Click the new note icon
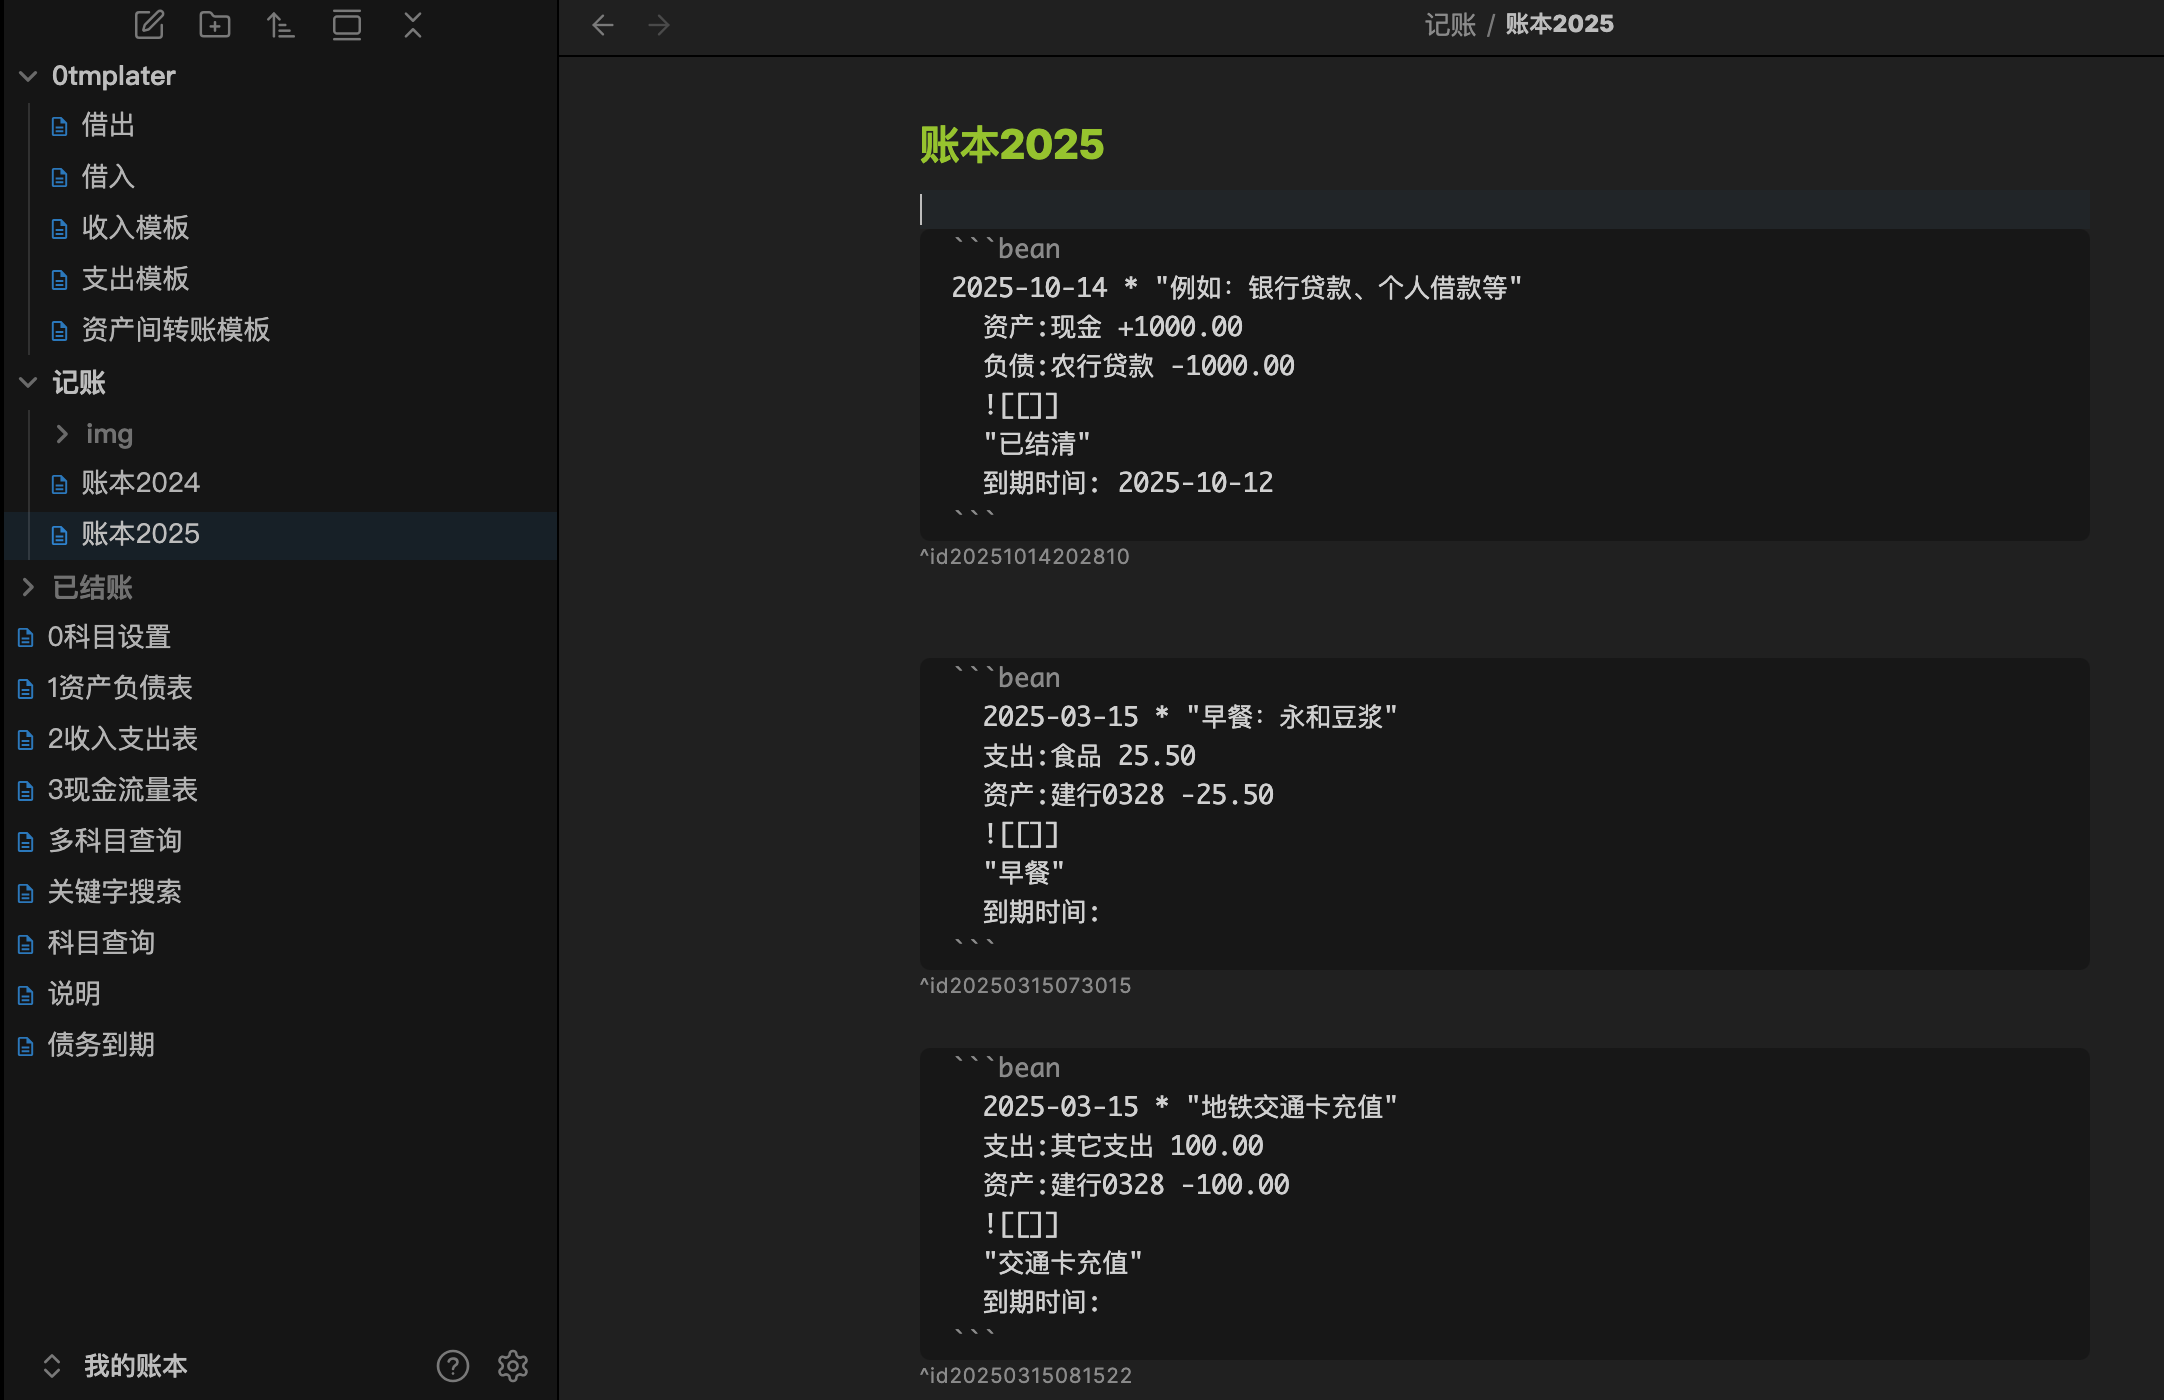The height and width of the screenshot is (1400, 2164). tap(149, 24)
